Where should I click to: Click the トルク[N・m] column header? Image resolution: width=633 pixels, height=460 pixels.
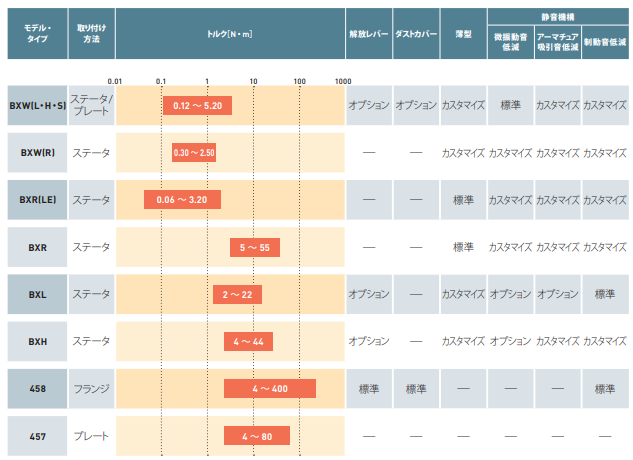coord(229,34)
